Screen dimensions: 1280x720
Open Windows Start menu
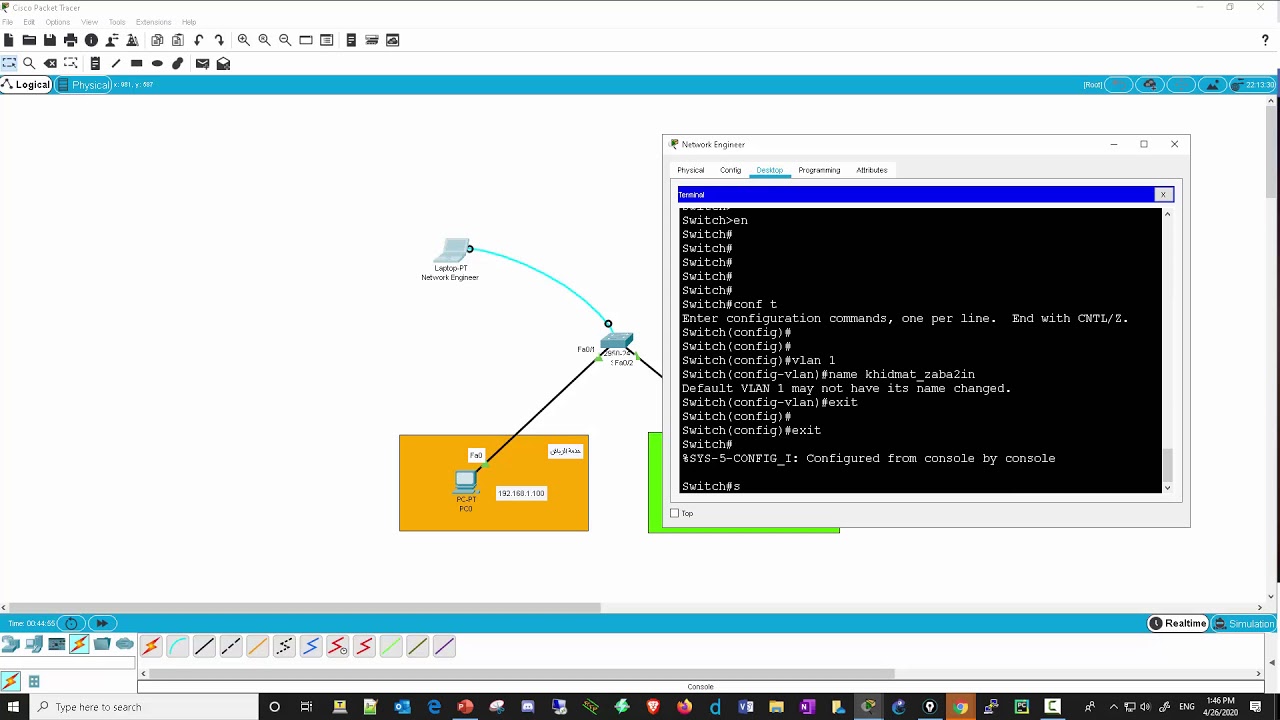coord(13,707)
